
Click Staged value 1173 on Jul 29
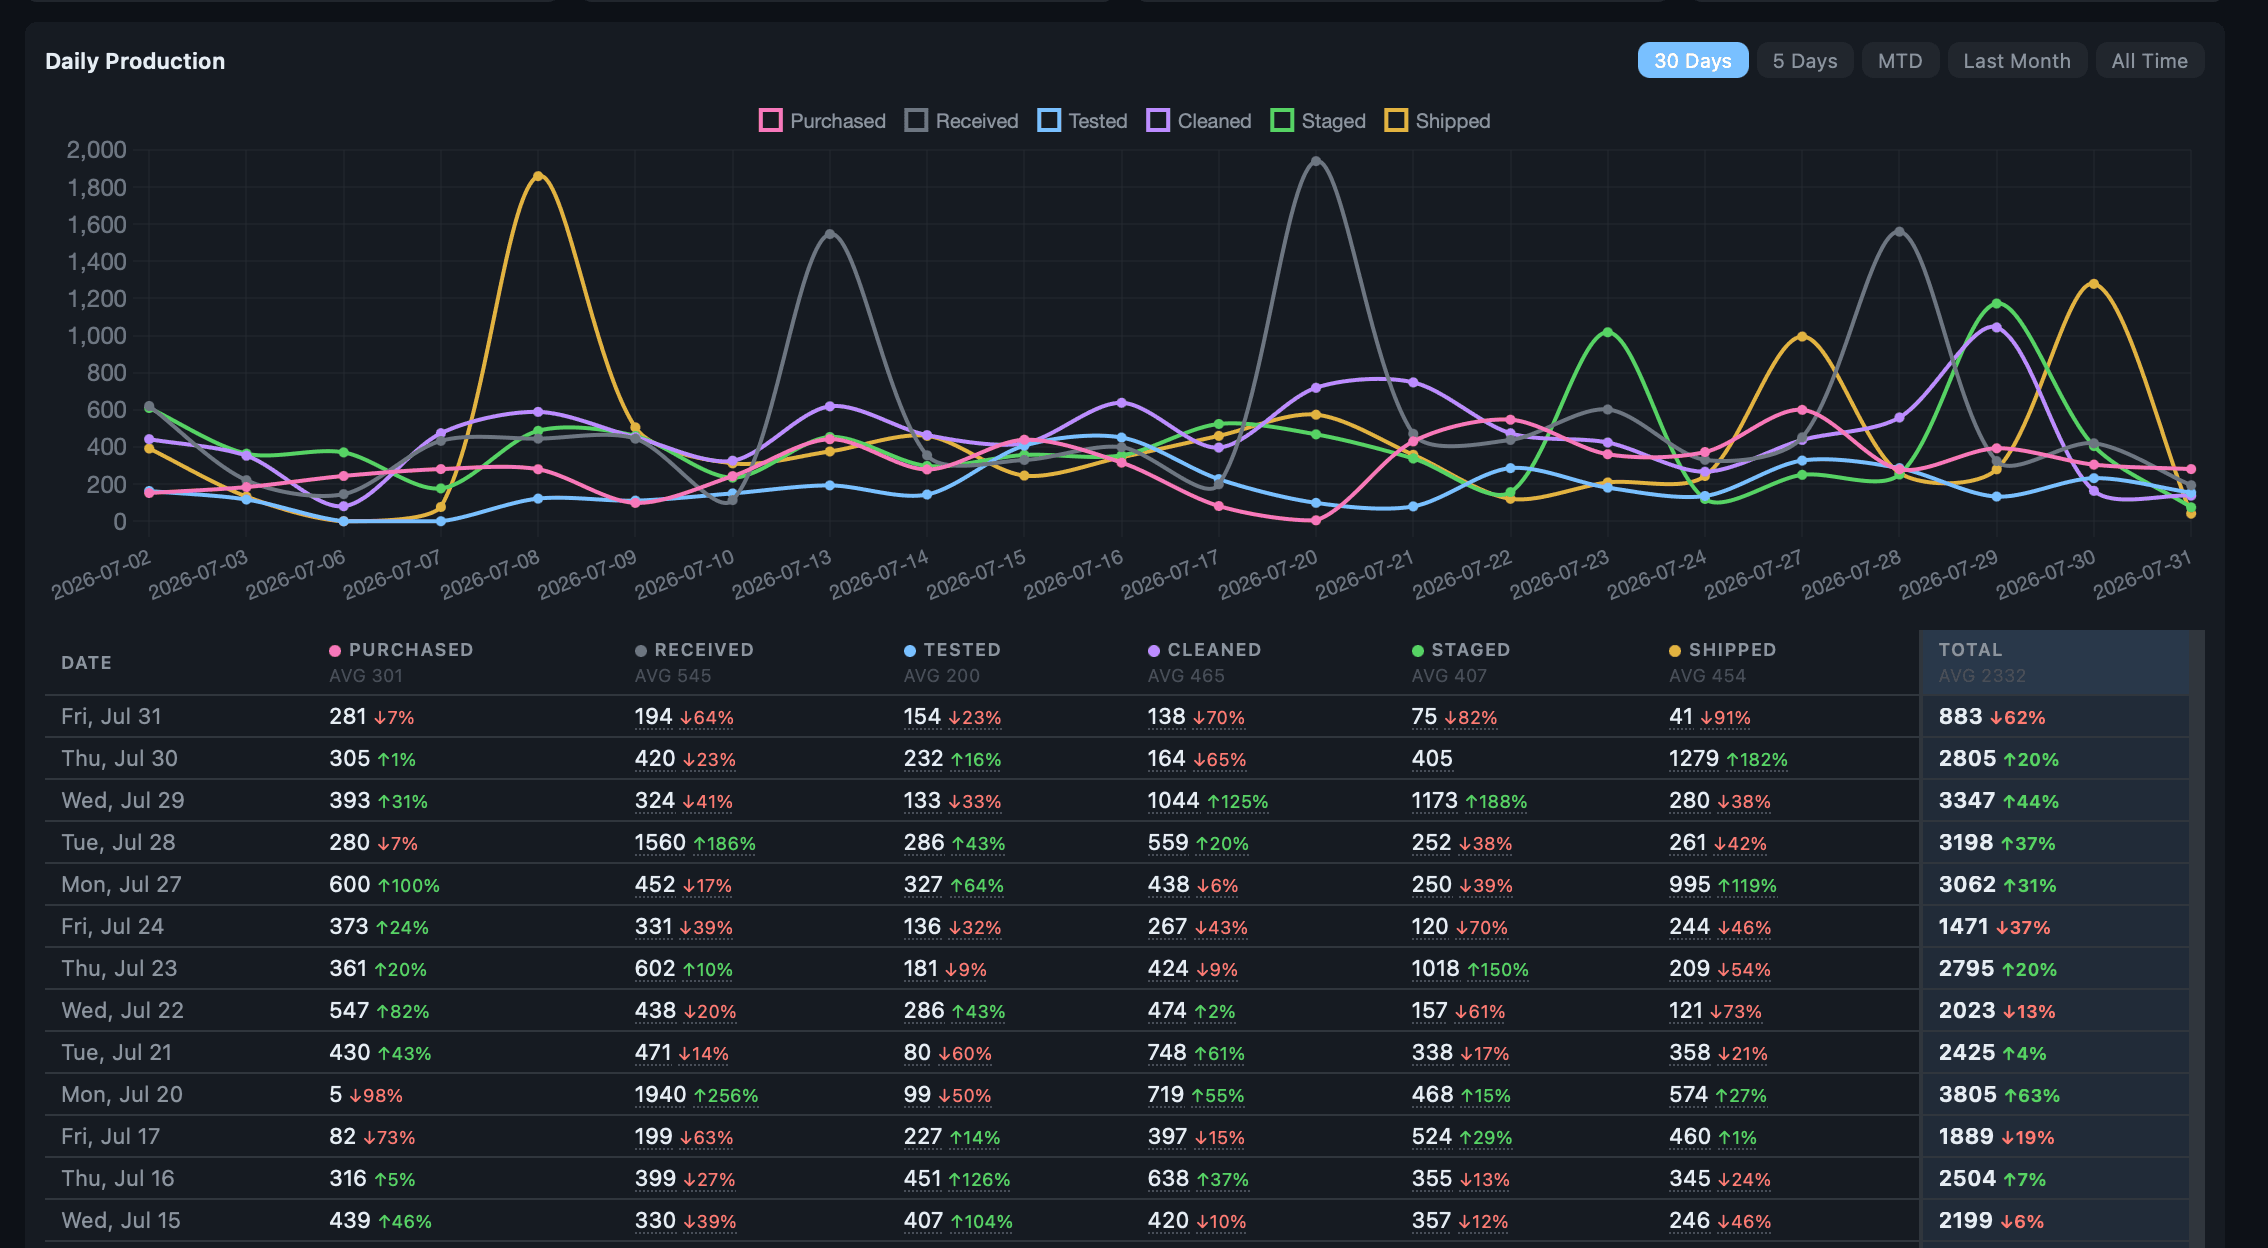pos(1435,801)
